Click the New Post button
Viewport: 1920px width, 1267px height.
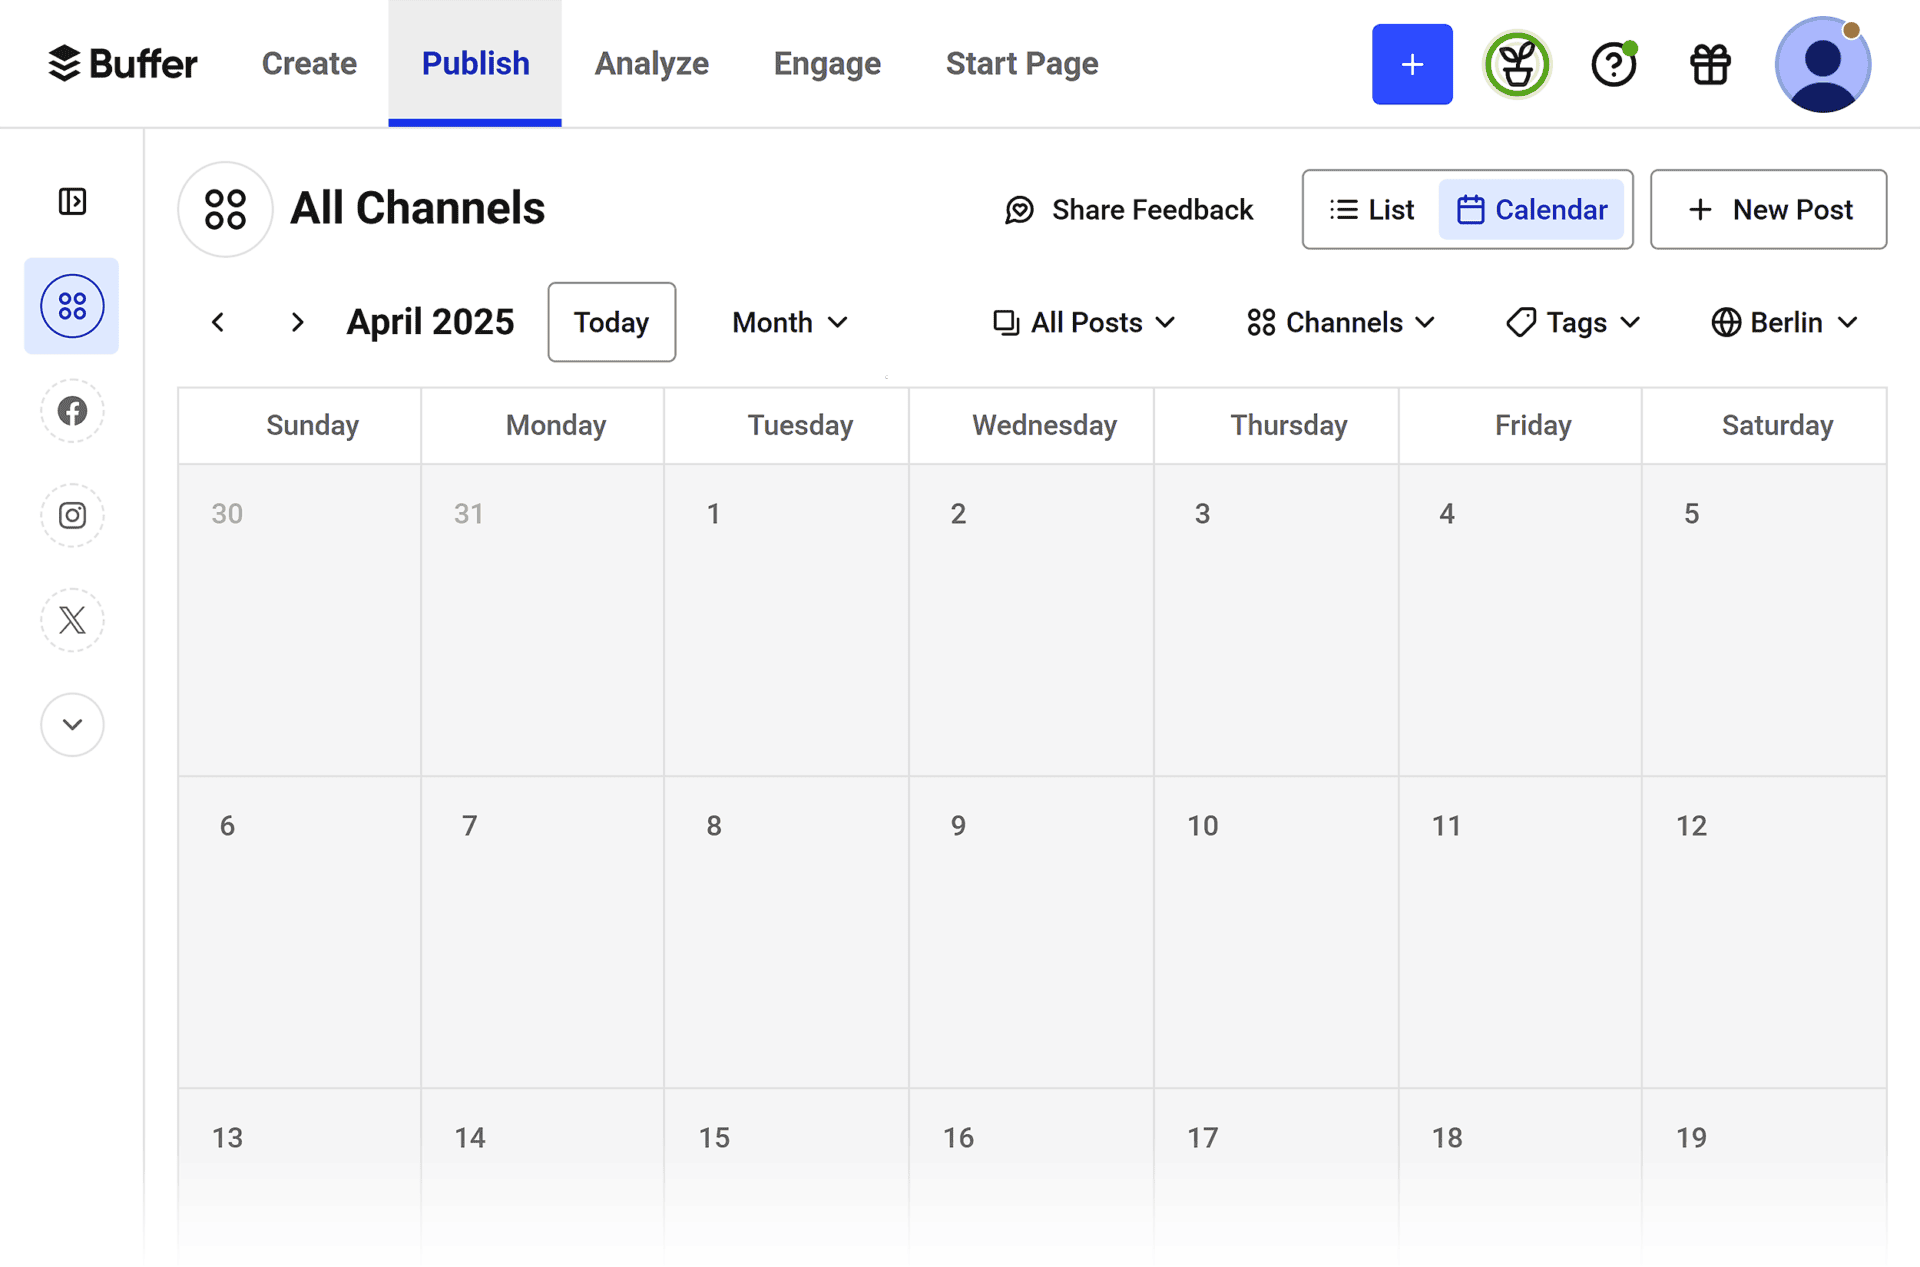(1768, 209)
